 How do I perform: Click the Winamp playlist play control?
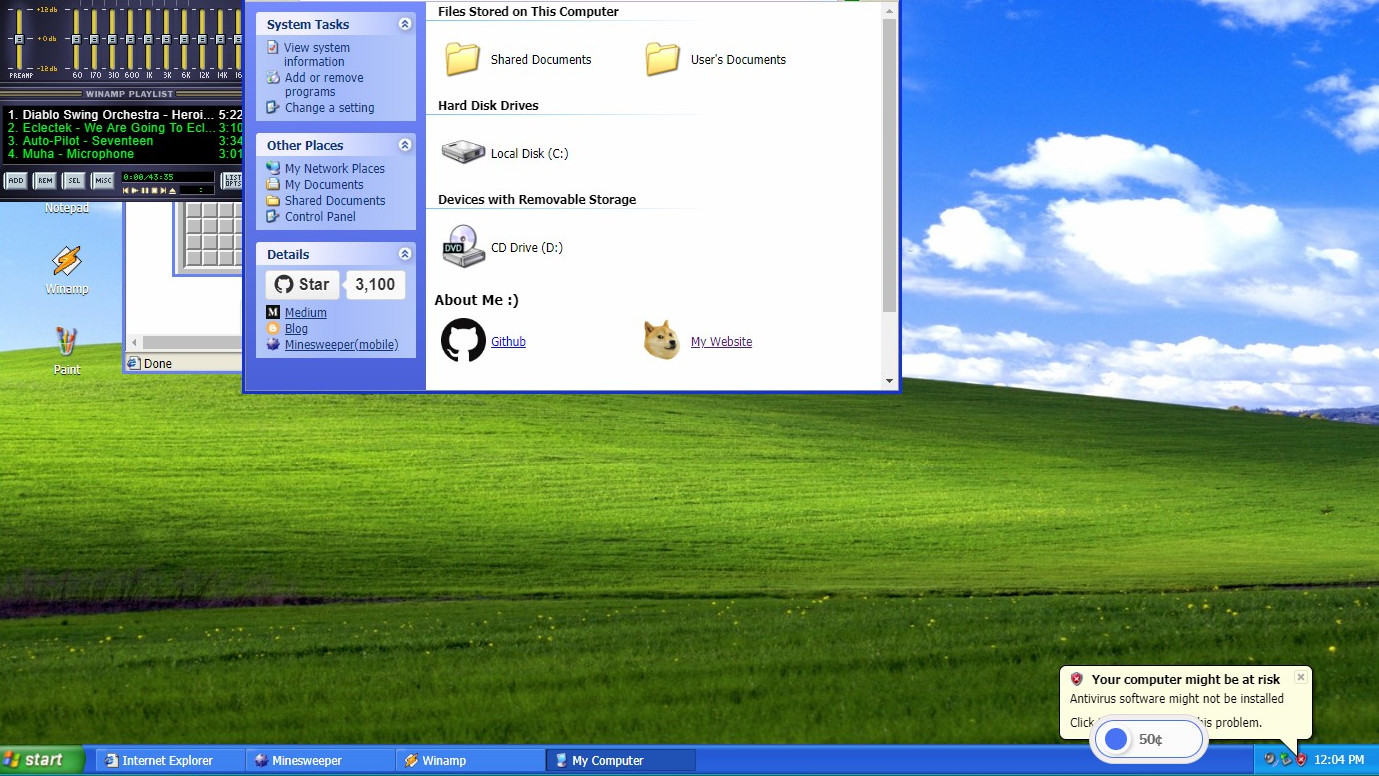click(135, 191)
